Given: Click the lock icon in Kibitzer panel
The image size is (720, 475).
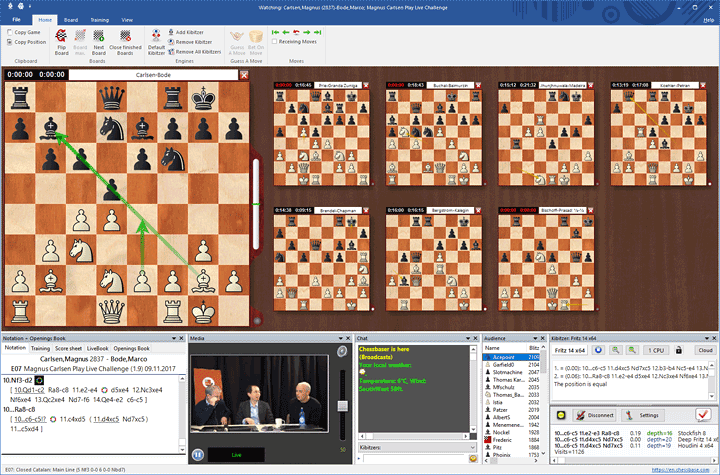Looking at the screenshot, I should click(678, 351).
